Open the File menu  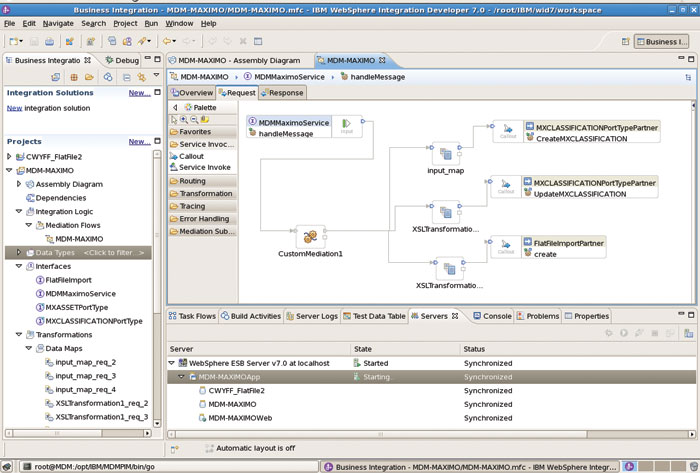[x=9, y=23]
